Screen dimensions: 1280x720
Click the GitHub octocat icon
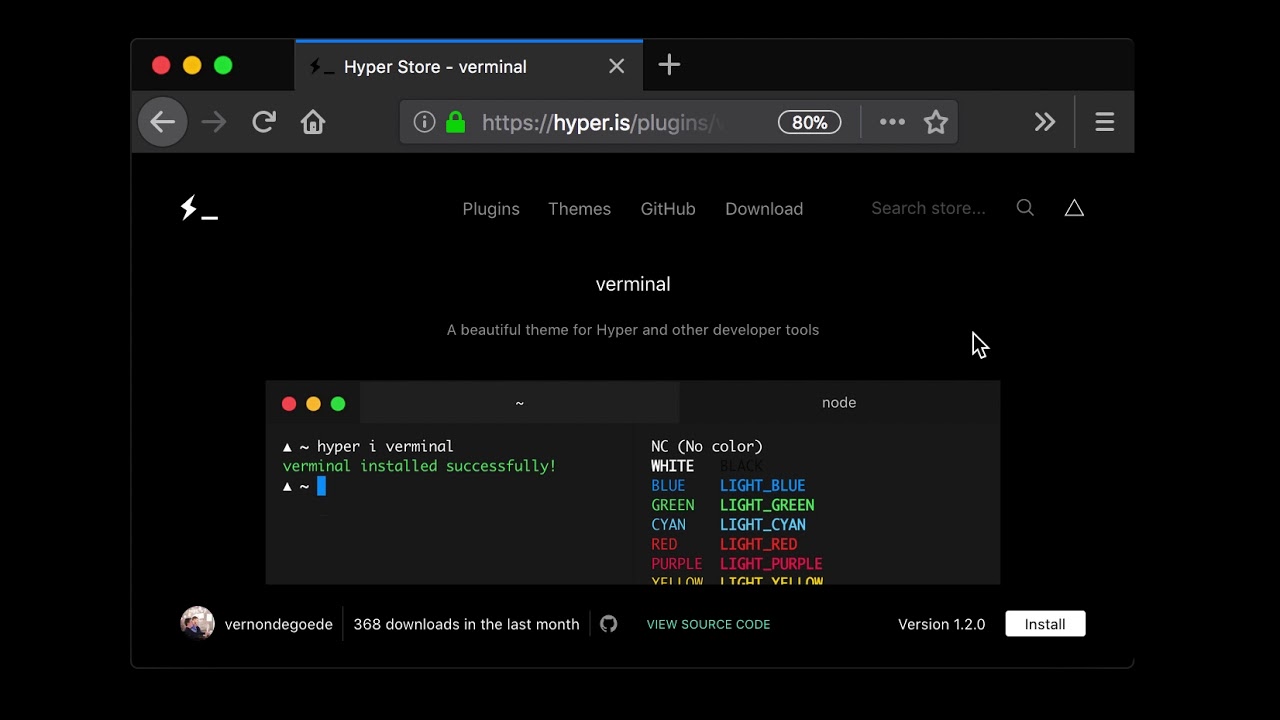coord(609,624)
